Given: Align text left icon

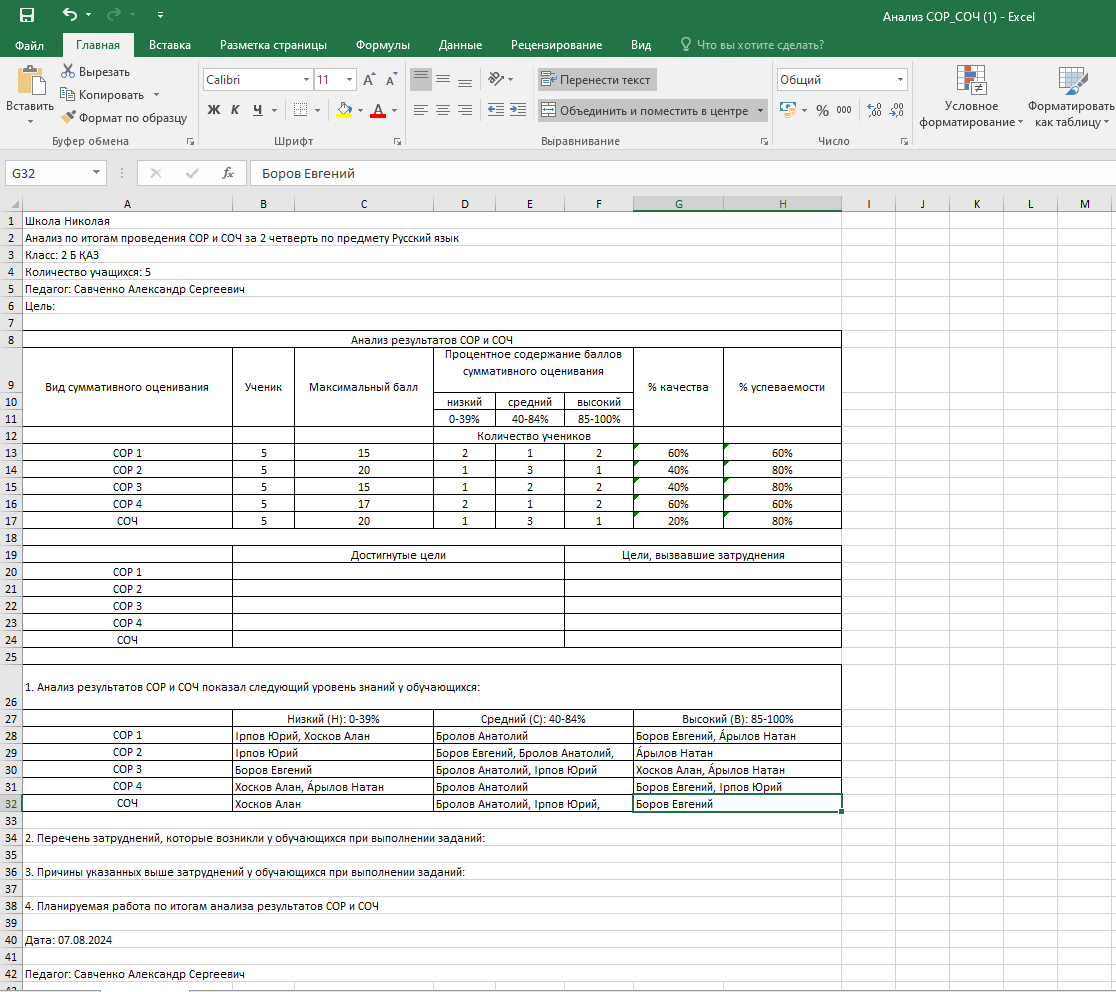Looking at the screenshot, I should click(x=421, y=110).
